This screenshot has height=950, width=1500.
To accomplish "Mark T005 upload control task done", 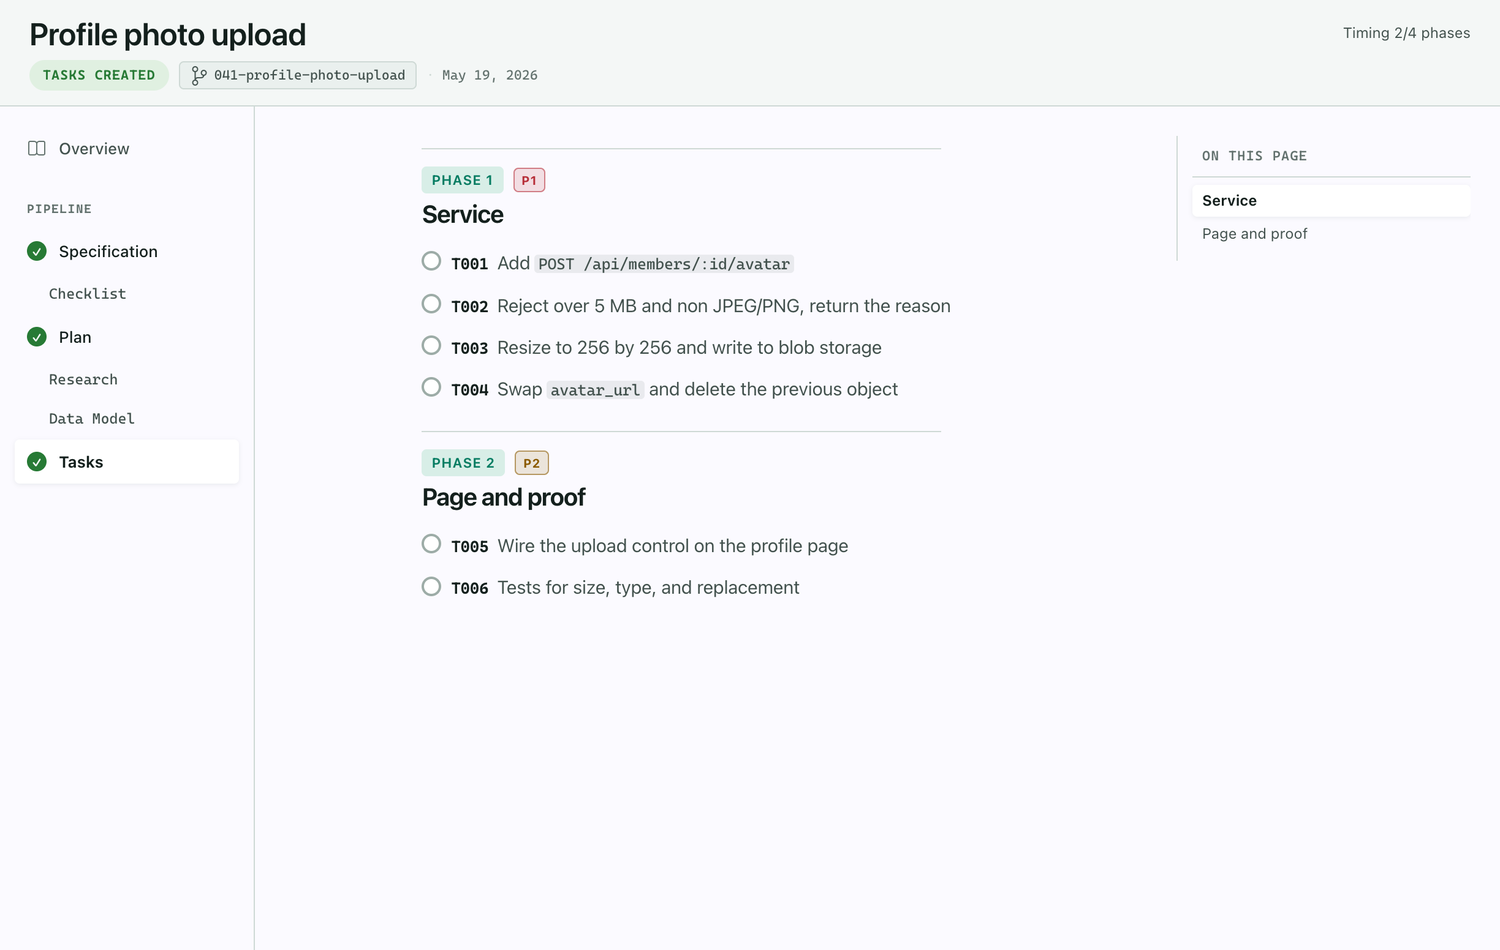I will pos(431,544).
